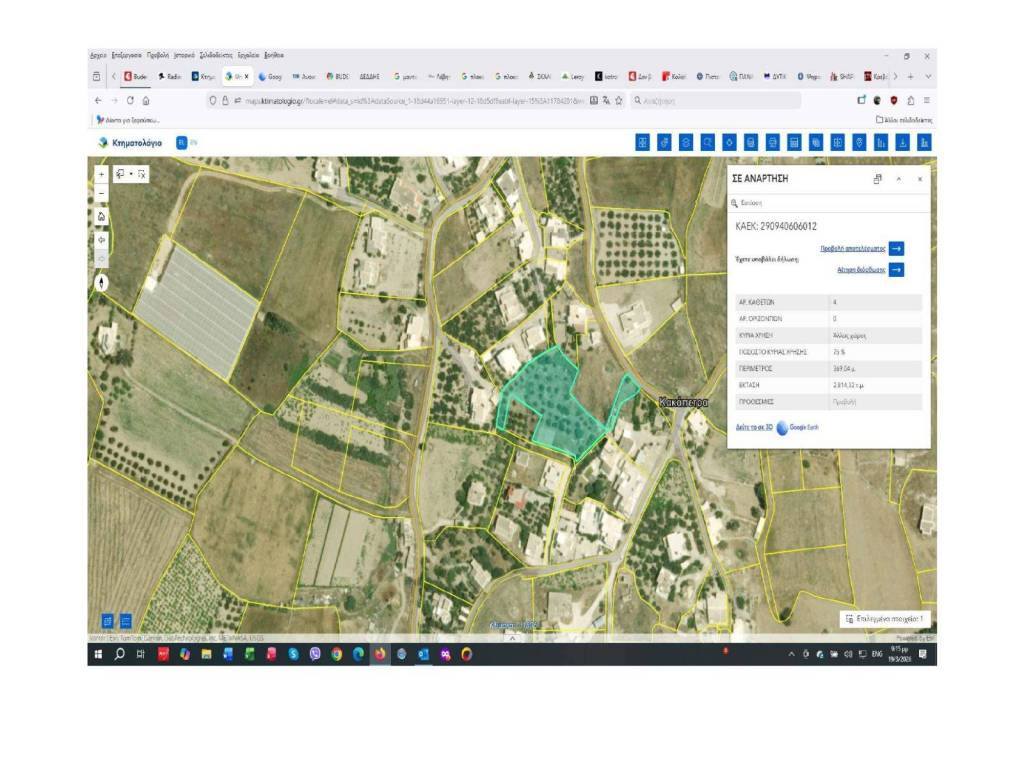Image resolution: width=1024 pixels, height=768 pixels.
Task: Open the Βοήθεια menu
Action: 274,55
